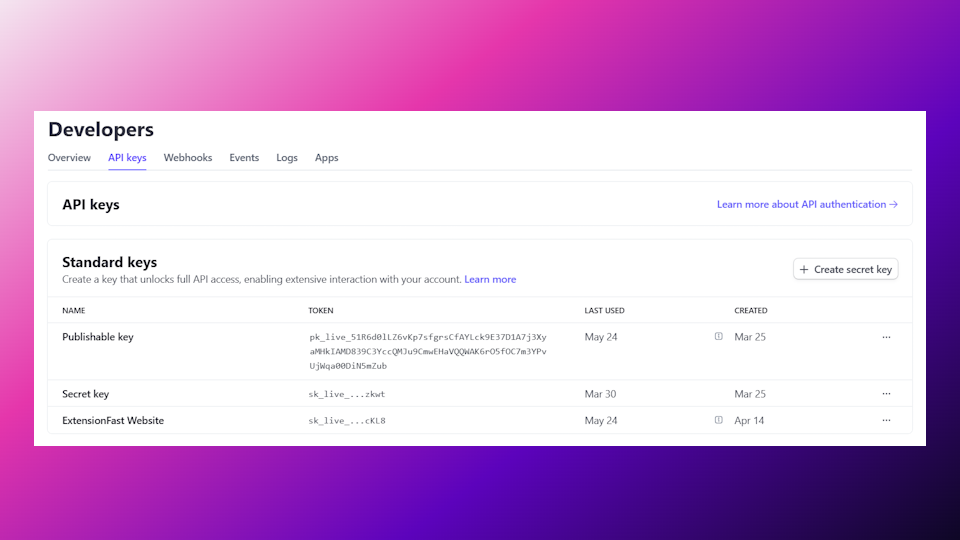The height and width of the screenshot is (540, 960).
Task: Click the LAST USED column header
Action: coord(604,310)
